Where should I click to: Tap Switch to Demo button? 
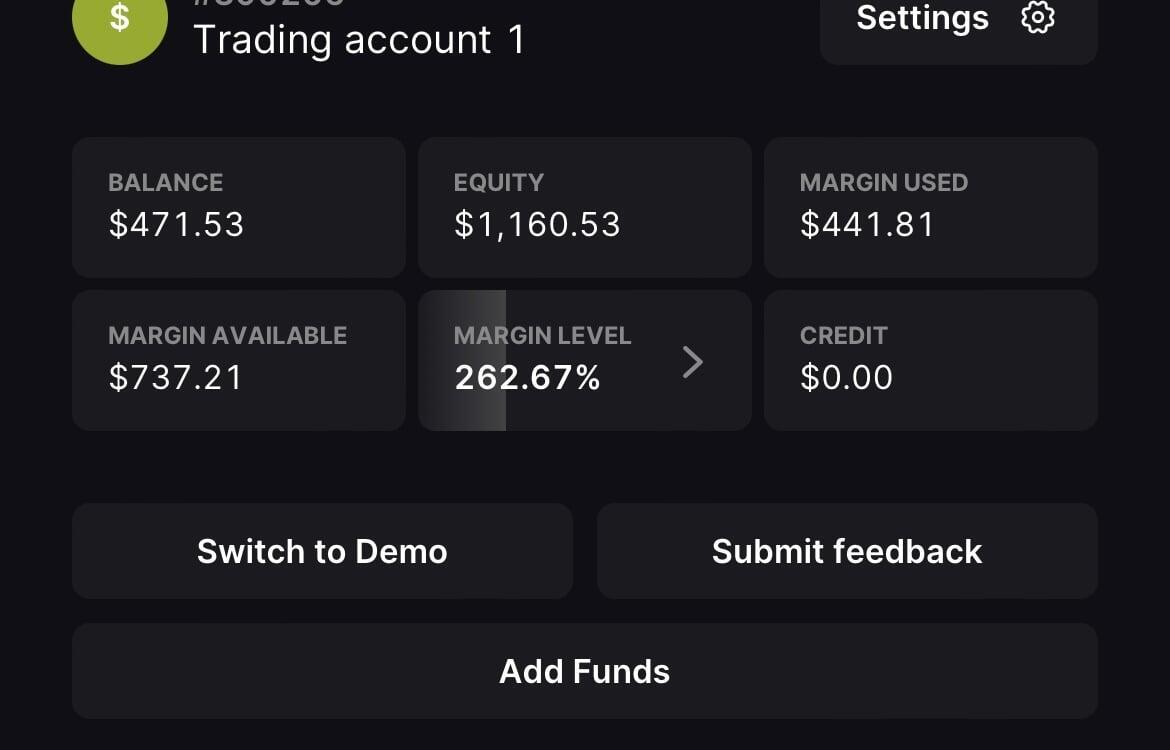(x=322, y=551)
